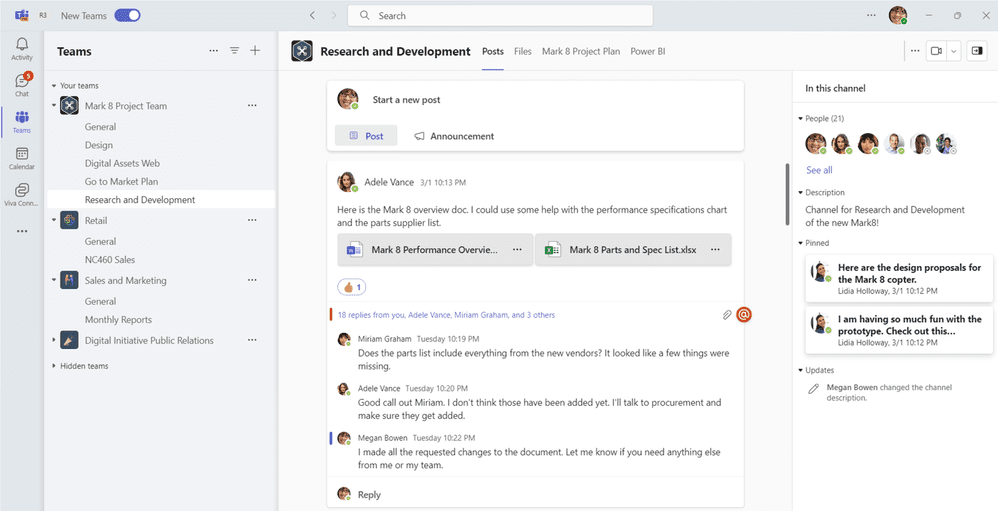Collapse the Retail team tree
998x511 pixels.
tap(54, 220)
